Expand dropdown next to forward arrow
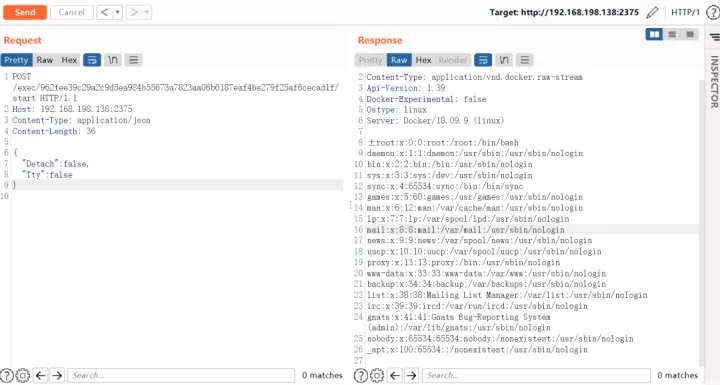The height and width of the screenshot is (385, 720). click(147, 12)
